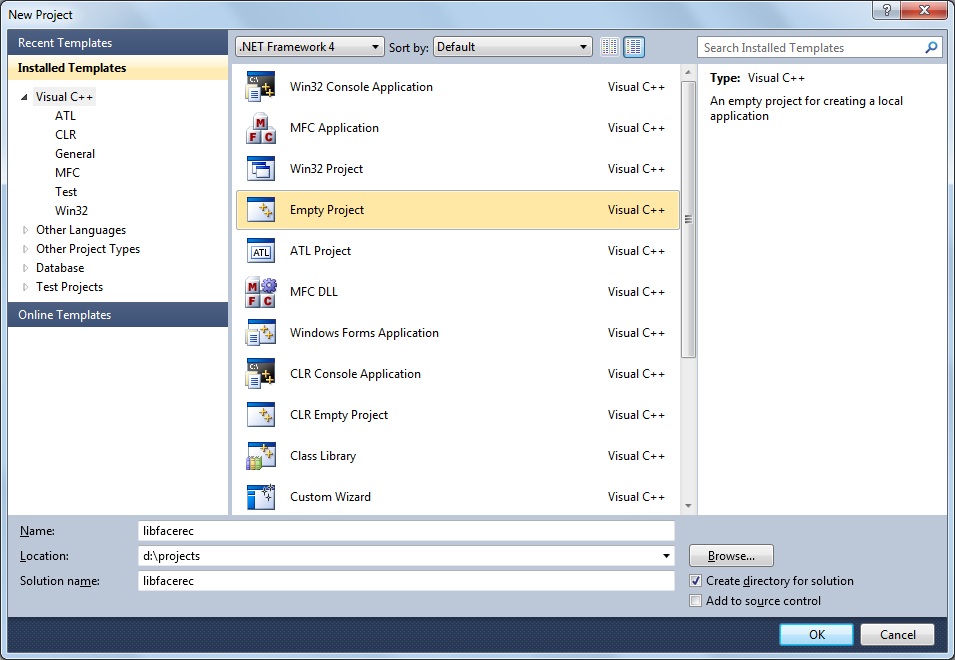
Task: Expand the Other Languages node
Action: click(25, 230)
